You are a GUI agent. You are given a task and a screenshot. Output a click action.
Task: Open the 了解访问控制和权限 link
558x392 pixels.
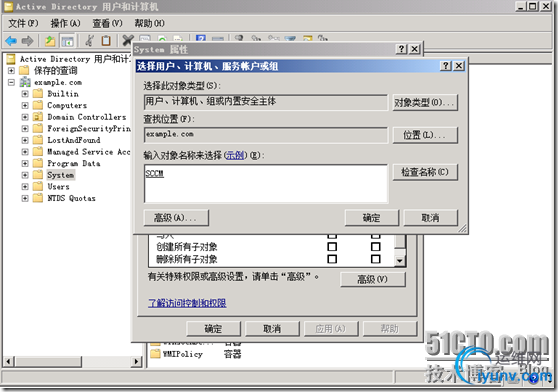(x=187, y=303)
